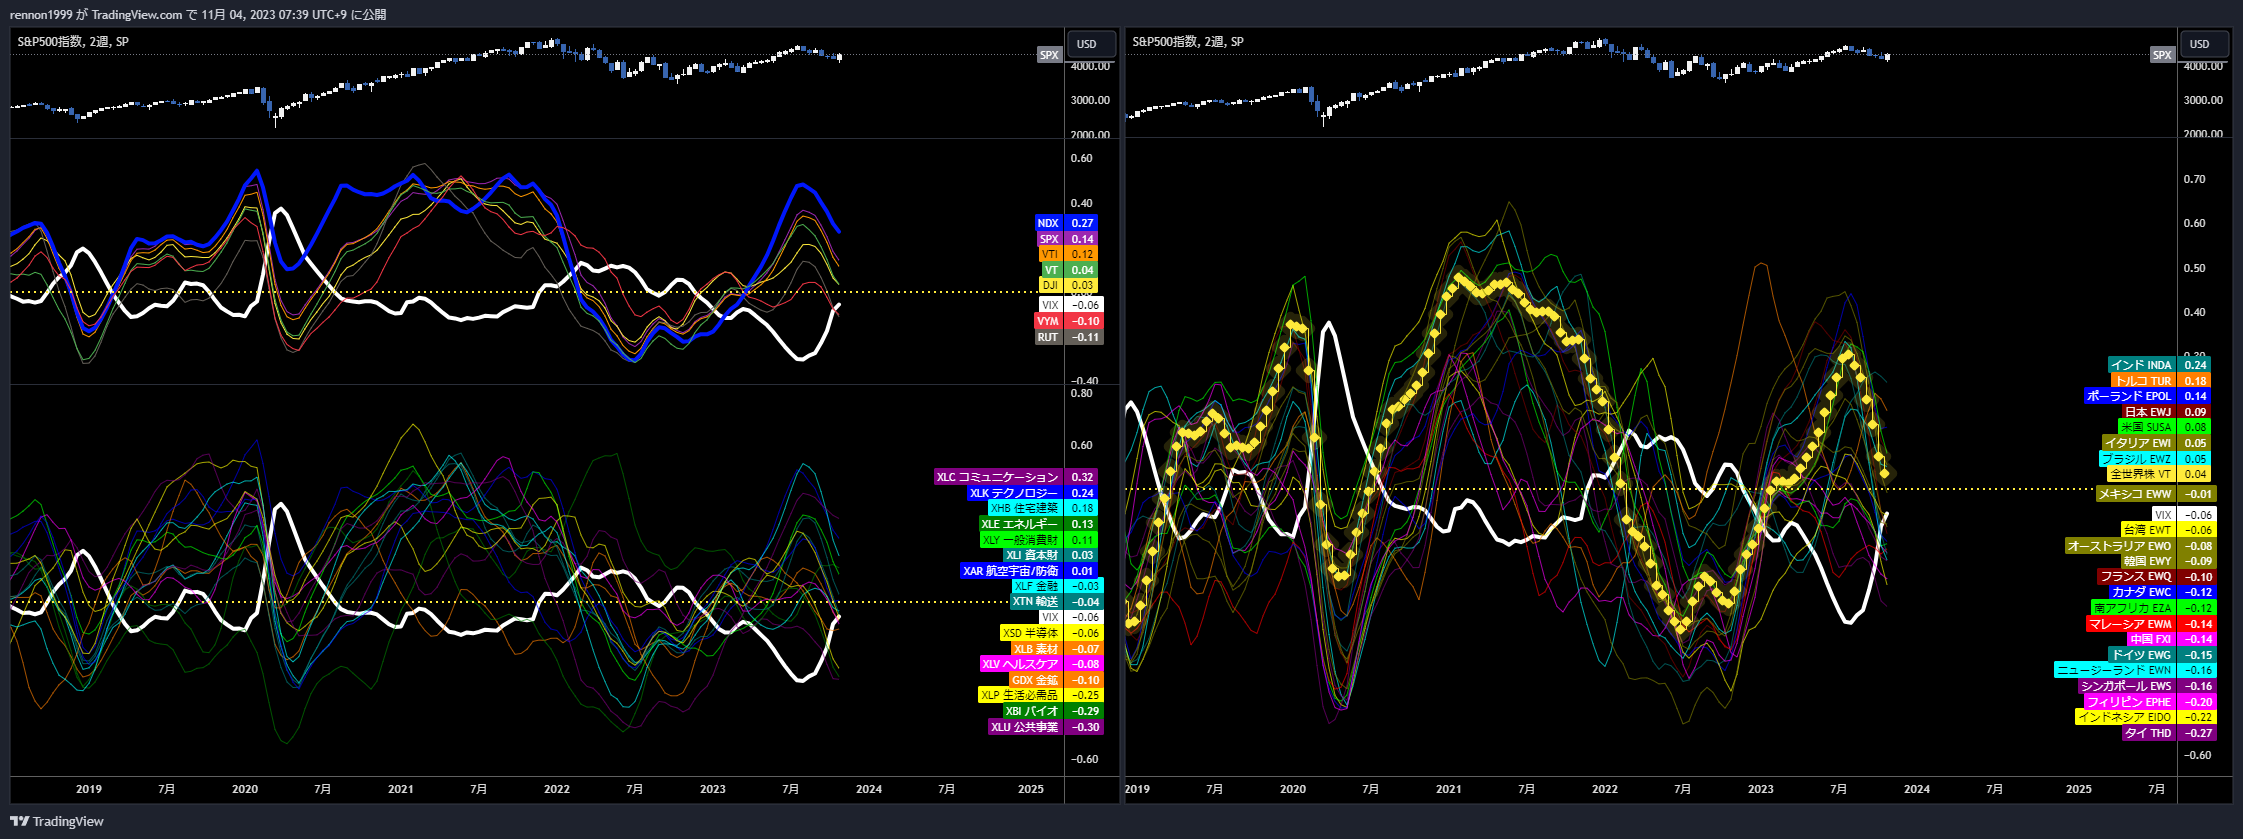The width and height of the screenshot is (2243, 839).
Task: Select XLB 素材 -0.07 label
Action: click(x=1057, y=649)
